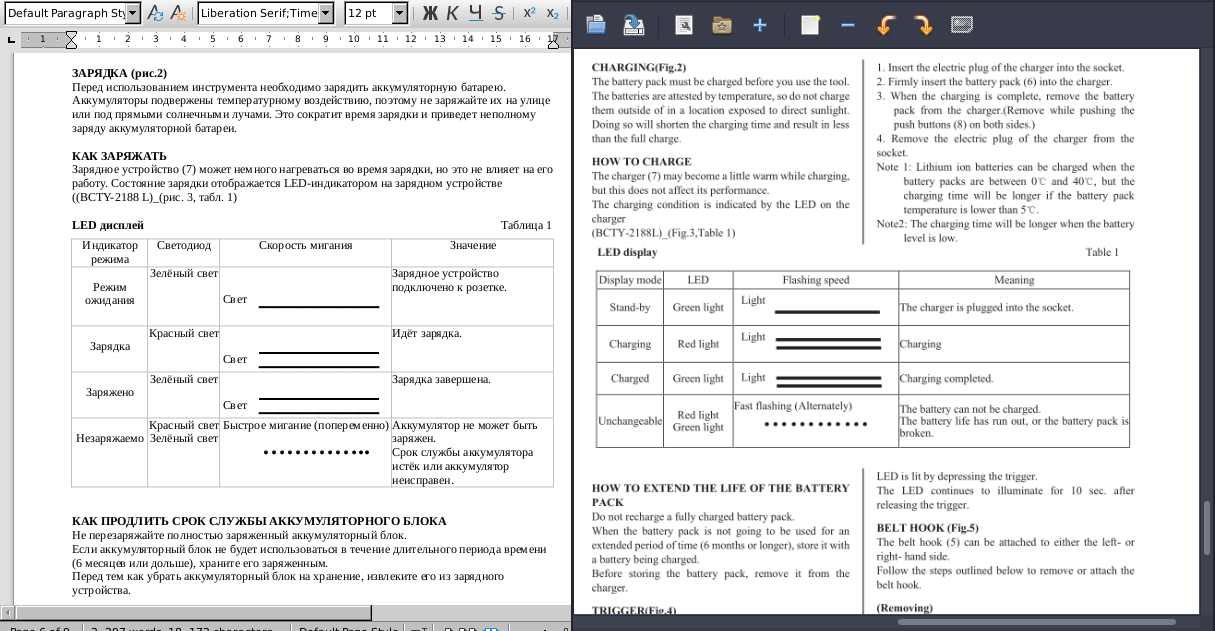Click heading "КАК ПРОДЛИТЬ СРОК СЛУЖБЫ АККУМУЛЯТОРНОГО БЛОКА"
Viewport: 1215px width, 631px height.
click(x=259, y=521)
